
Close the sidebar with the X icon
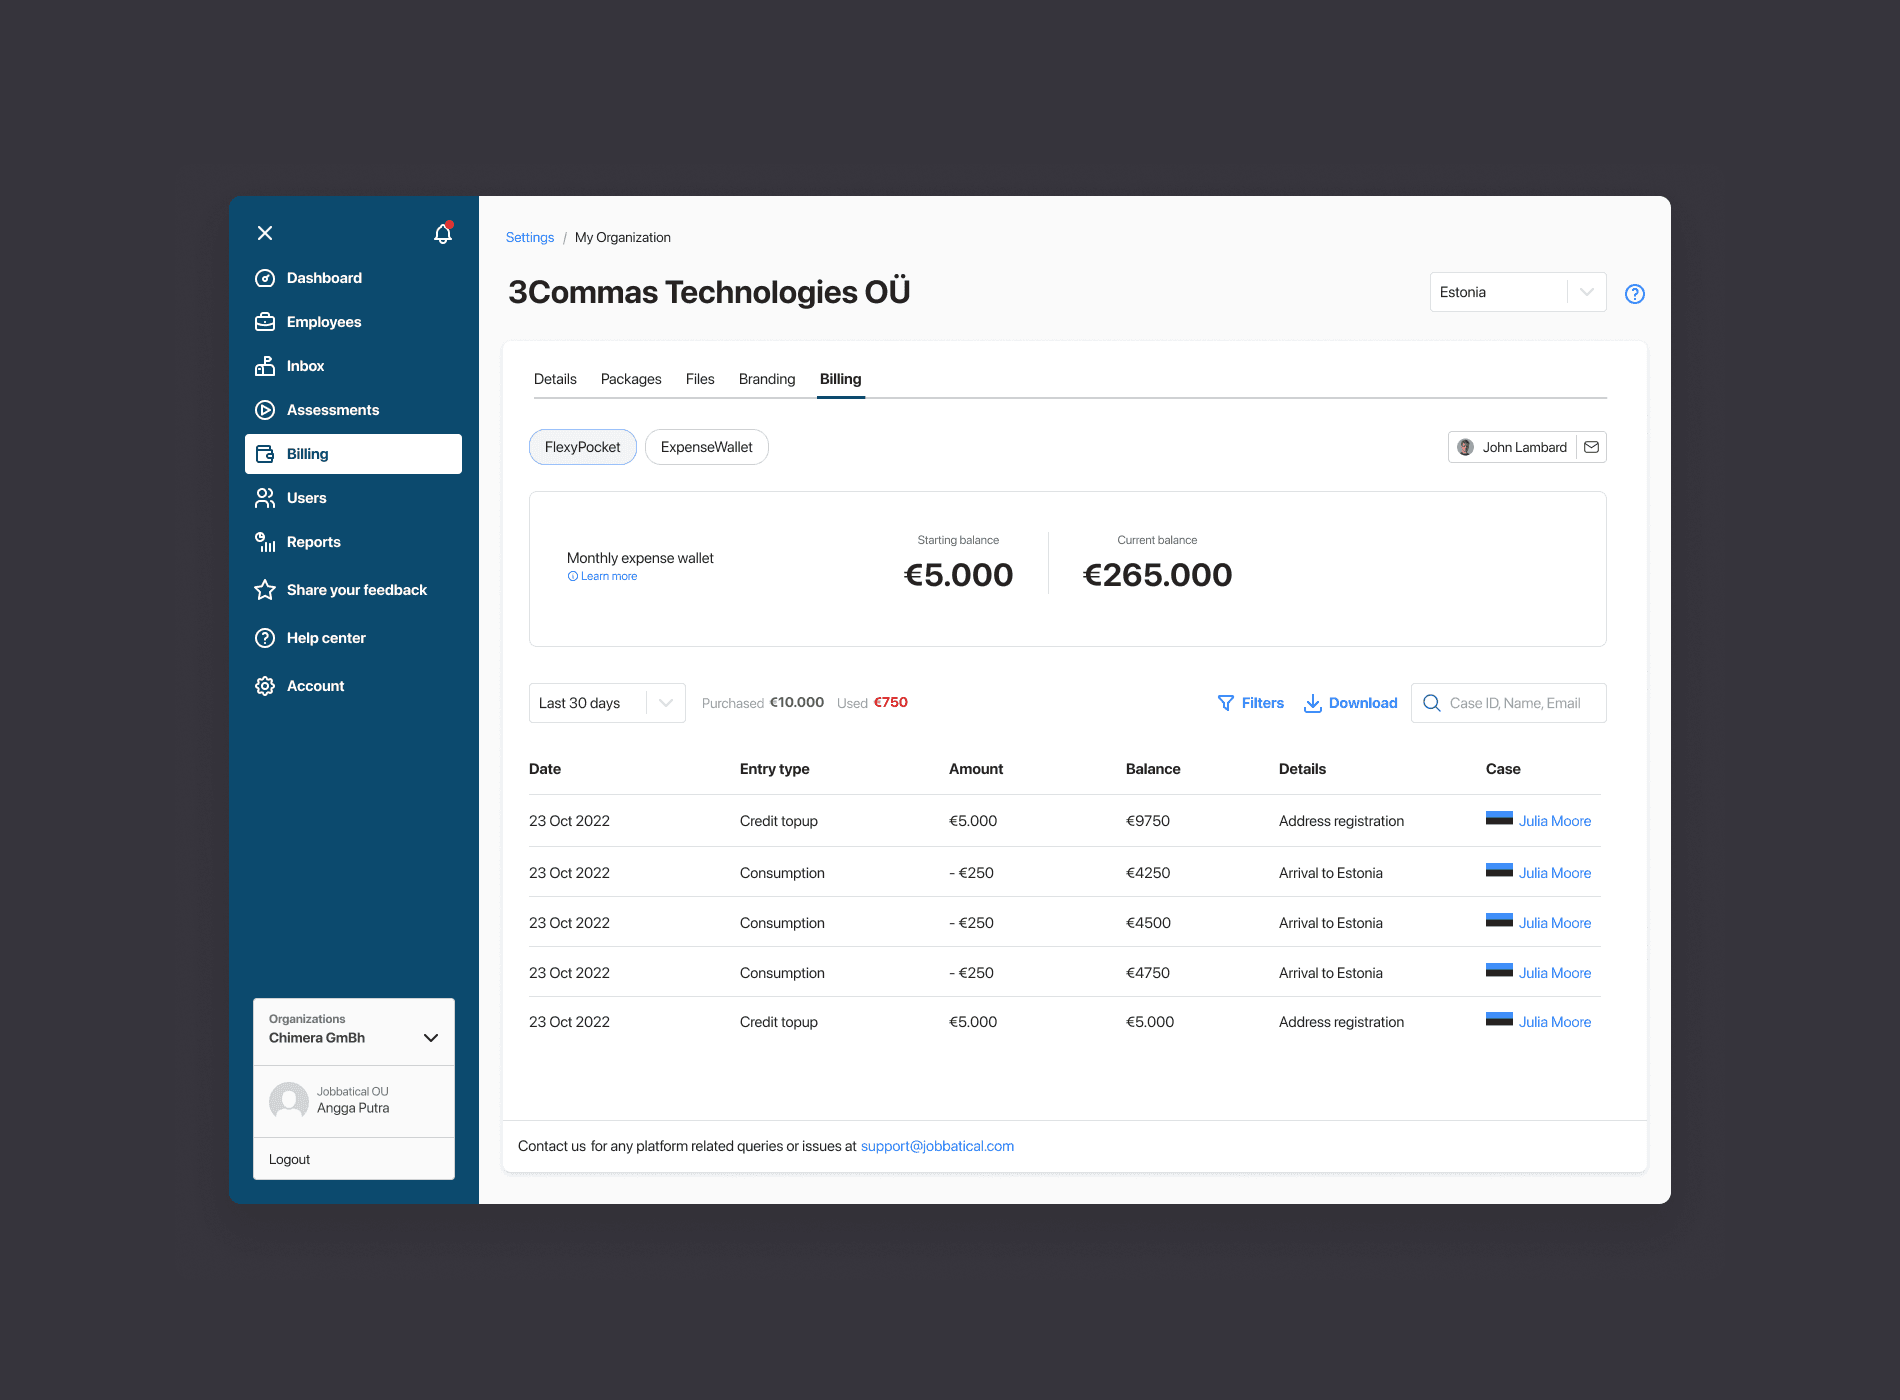pyautogui.click(x=265, y=233)
